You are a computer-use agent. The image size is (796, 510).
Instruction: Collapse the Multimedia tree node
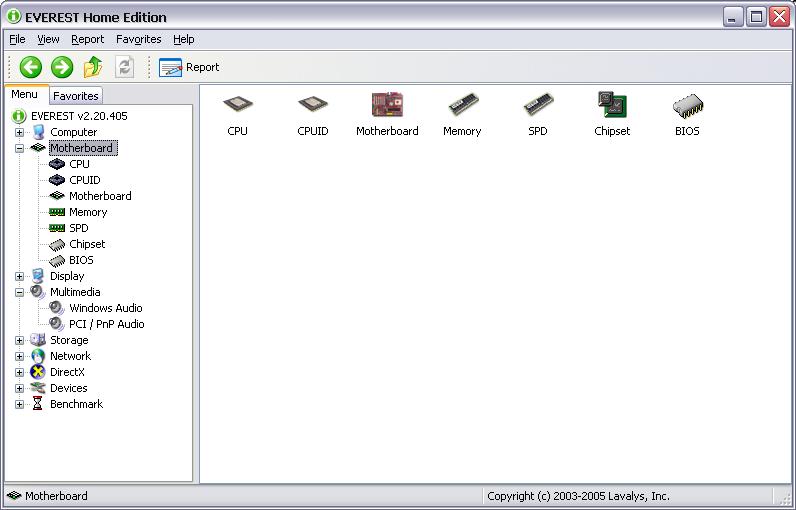pyautogui.click(x=19, y=292)
